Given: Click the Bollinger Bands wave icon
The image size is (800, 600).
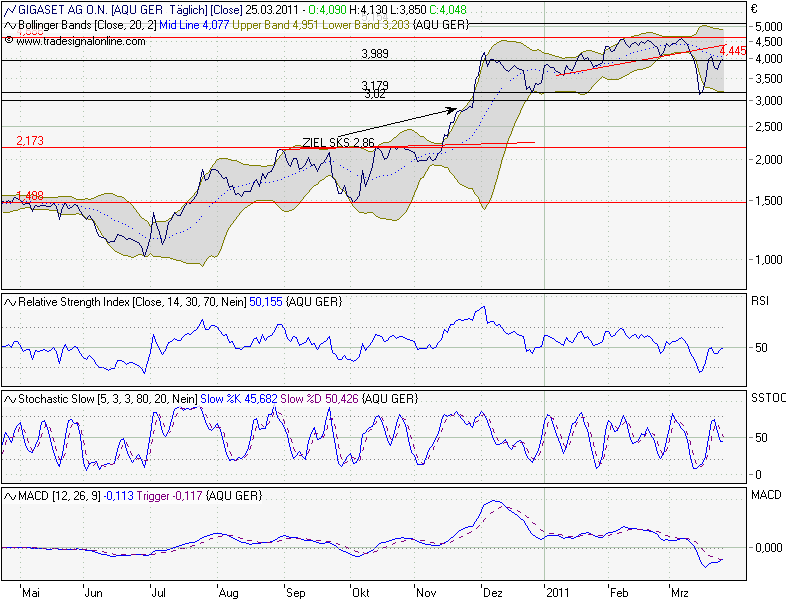Looking at the screenshot, I should [x=9, y=22].
